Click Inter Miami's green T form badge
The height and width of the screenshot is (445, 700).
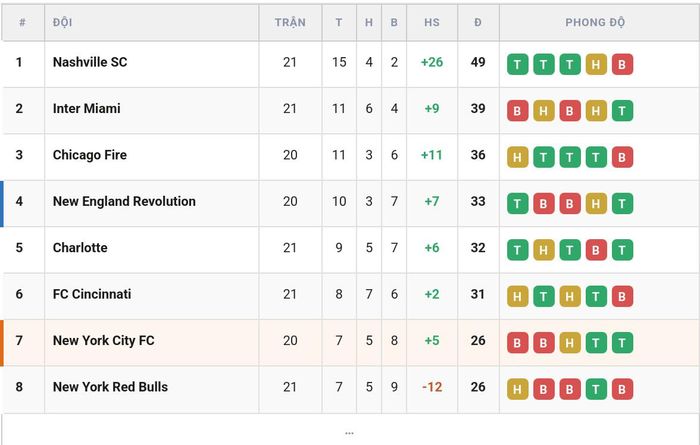click(622, 111)
